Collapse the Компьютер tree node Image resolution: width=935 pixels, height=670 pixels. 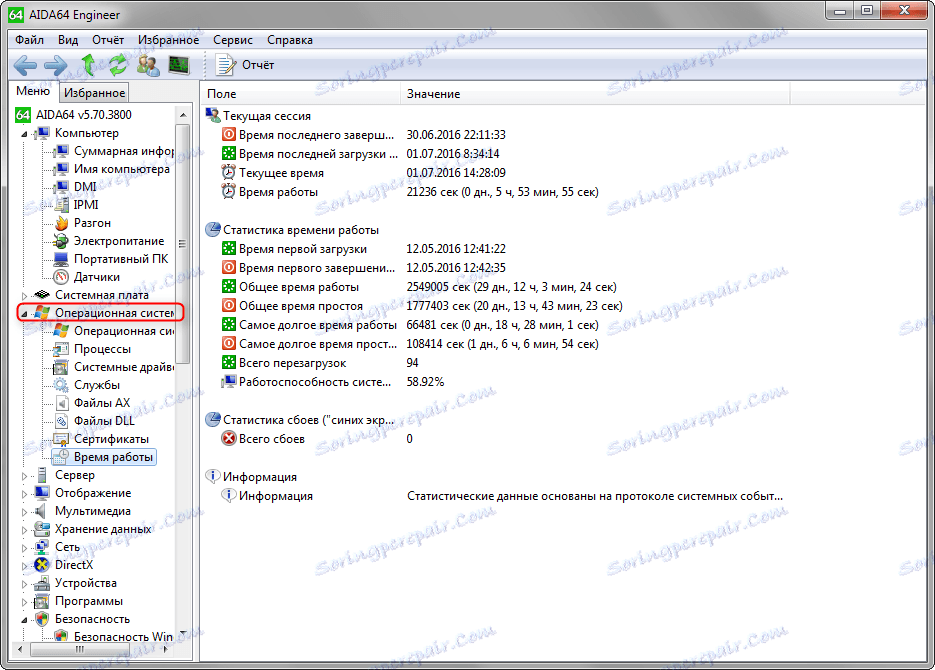(24, 134)
